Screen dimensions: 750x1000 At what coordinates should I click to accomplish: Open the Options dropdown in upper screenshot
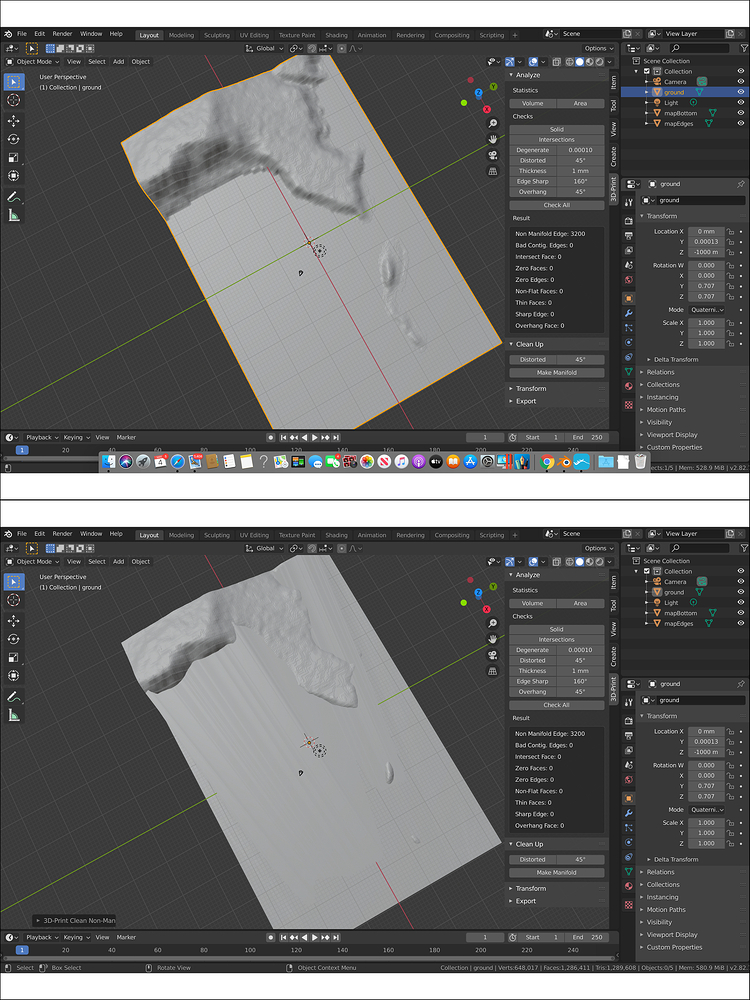click(x=598, y=48)
